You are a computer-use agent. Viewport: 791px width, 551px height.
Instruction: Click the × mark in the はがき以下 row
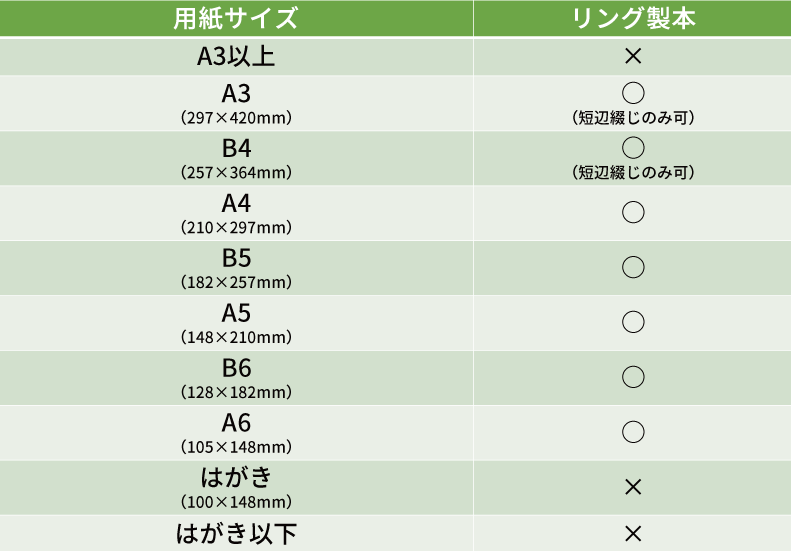click(x=632, y=533)
